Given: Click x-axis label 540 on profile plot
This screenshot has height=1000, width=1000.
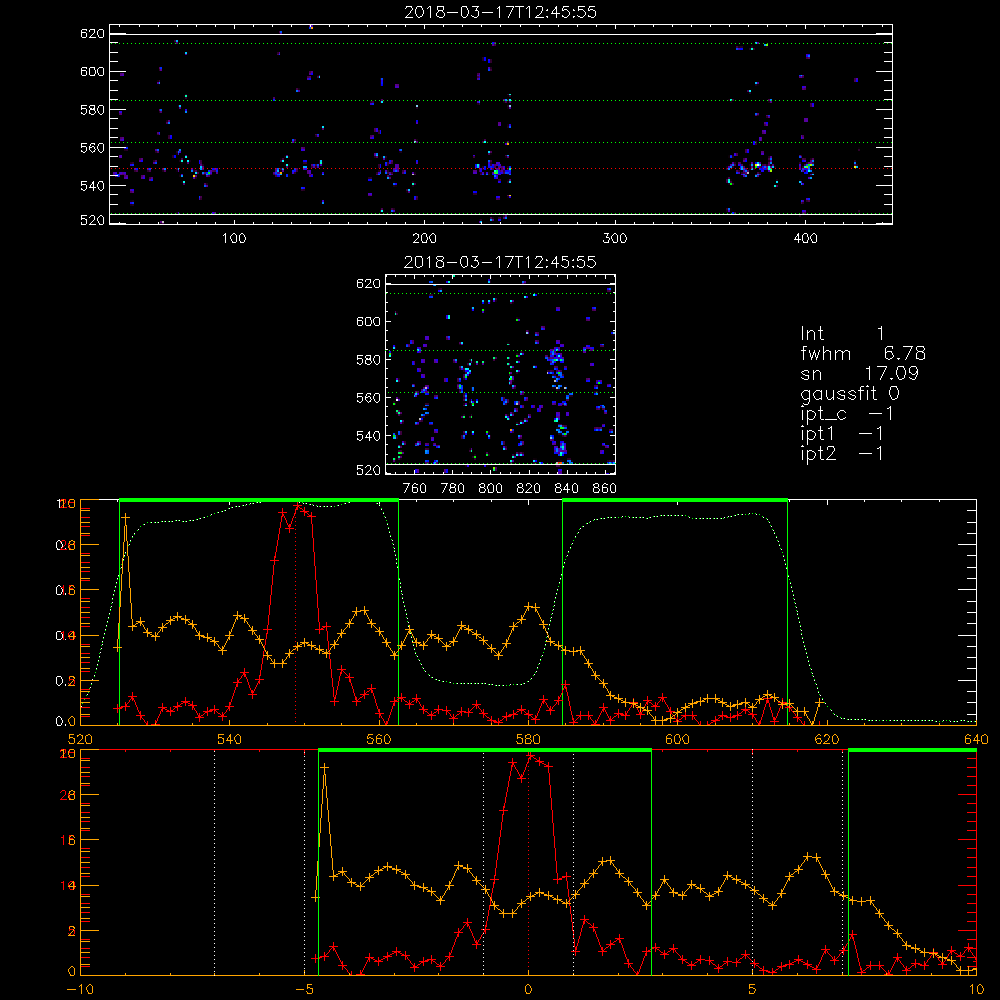Looking at the screenshot, I should tap(230, 739).
